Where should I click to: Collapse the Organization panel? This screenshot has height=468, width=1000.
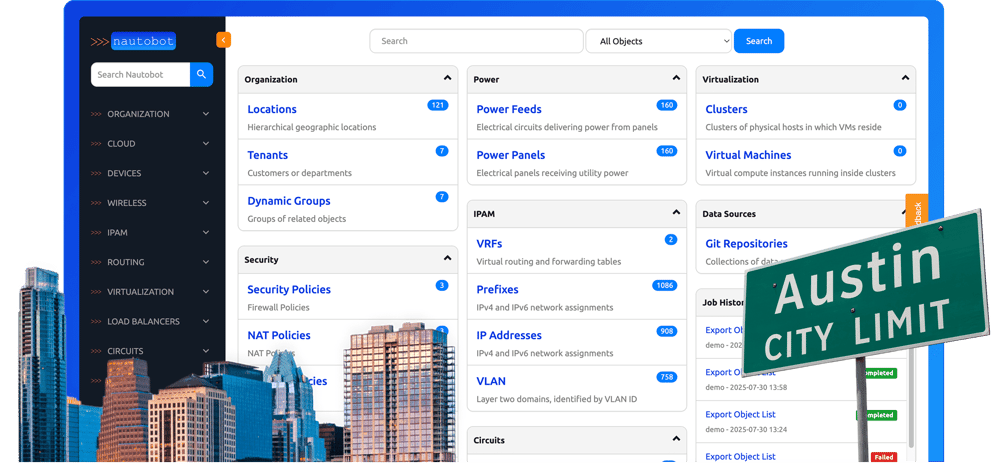pyautogui.click(x=447, y=78)
